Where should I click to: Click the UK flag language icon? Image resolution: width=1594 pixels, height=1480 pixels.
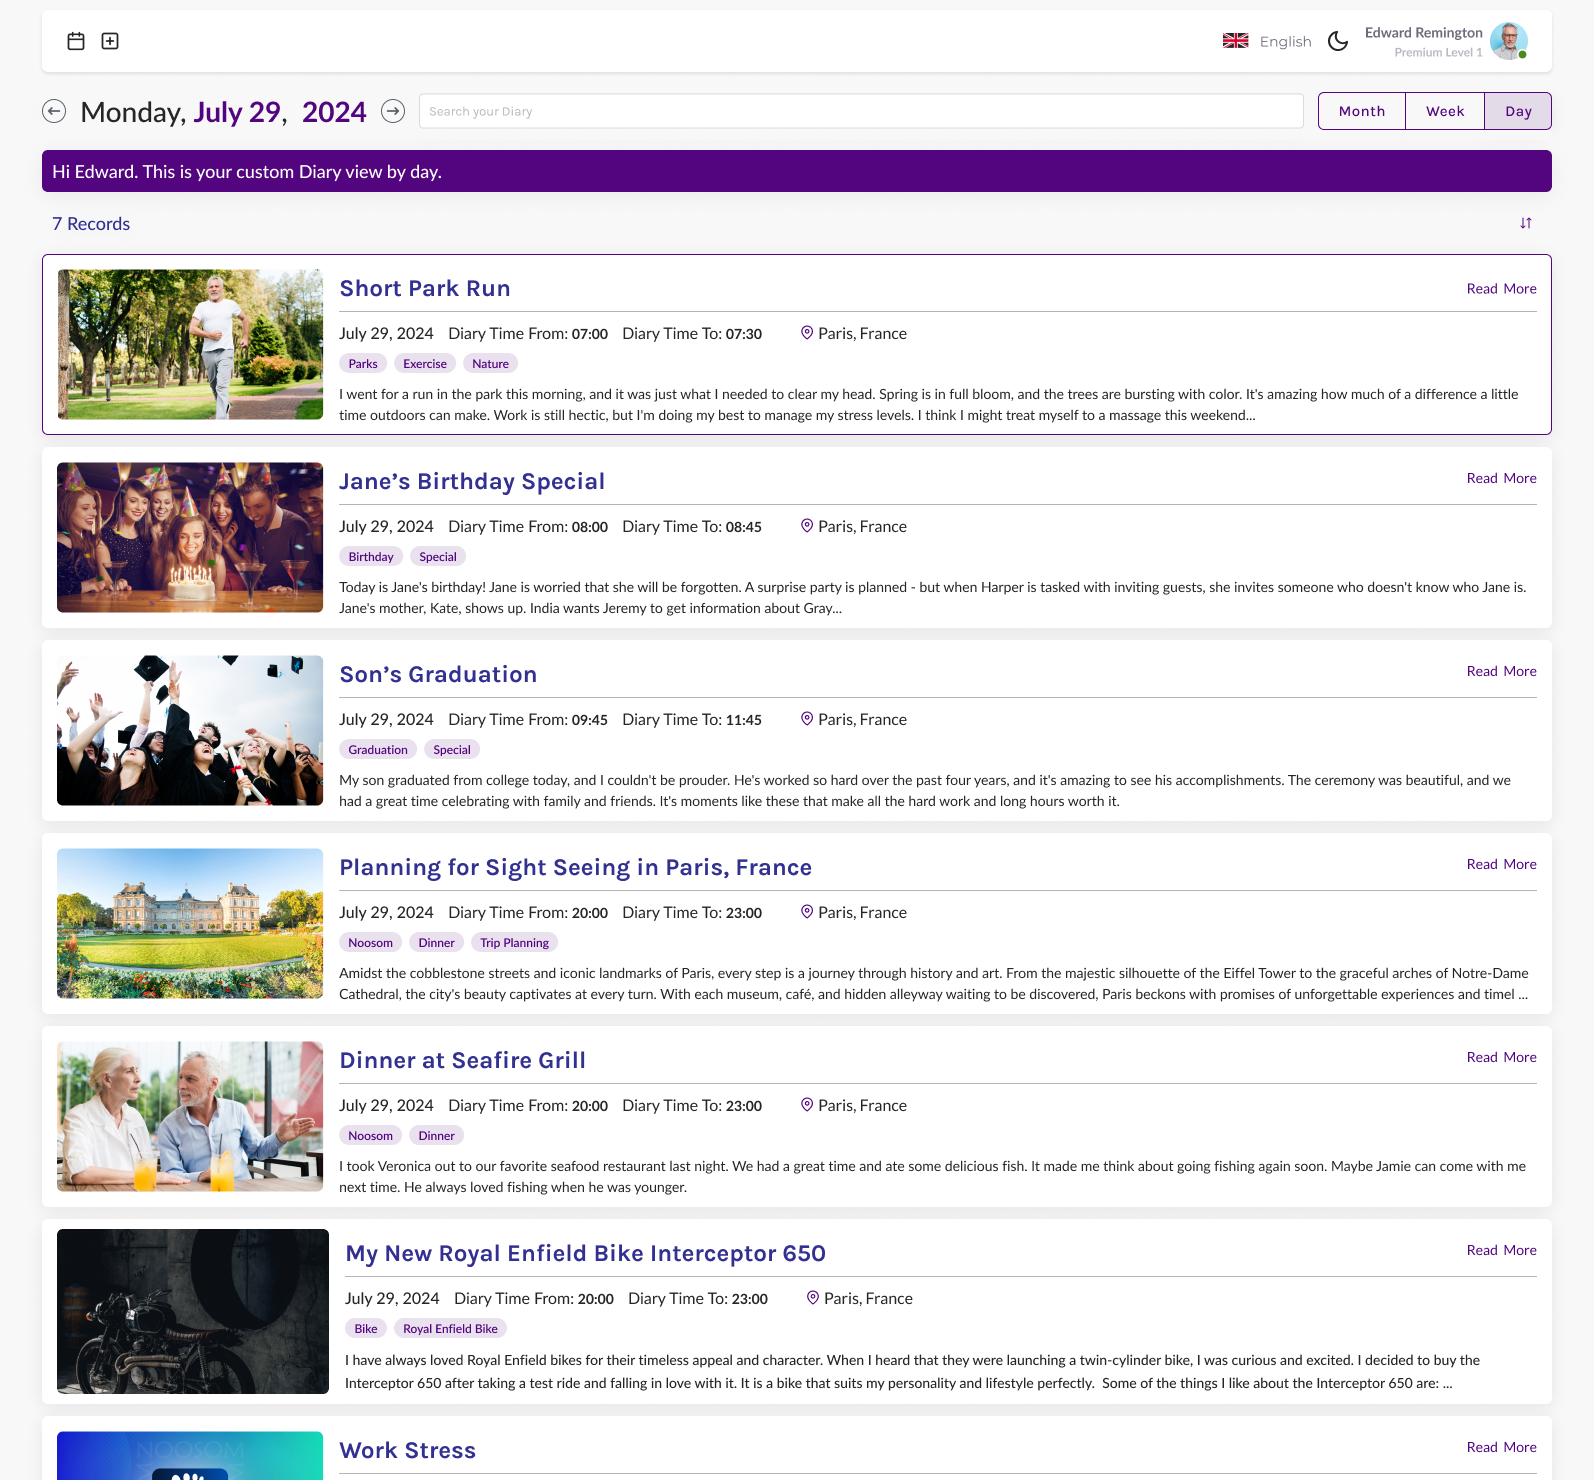[x=1235, y=41]
